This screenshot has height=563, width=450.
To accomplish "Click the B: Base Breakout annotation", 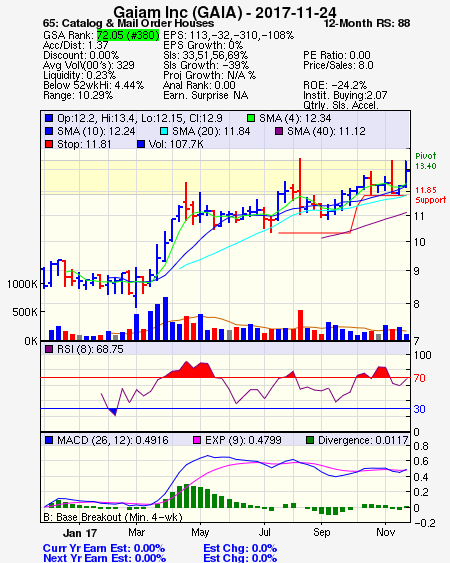I will click(x=113, y=517).
